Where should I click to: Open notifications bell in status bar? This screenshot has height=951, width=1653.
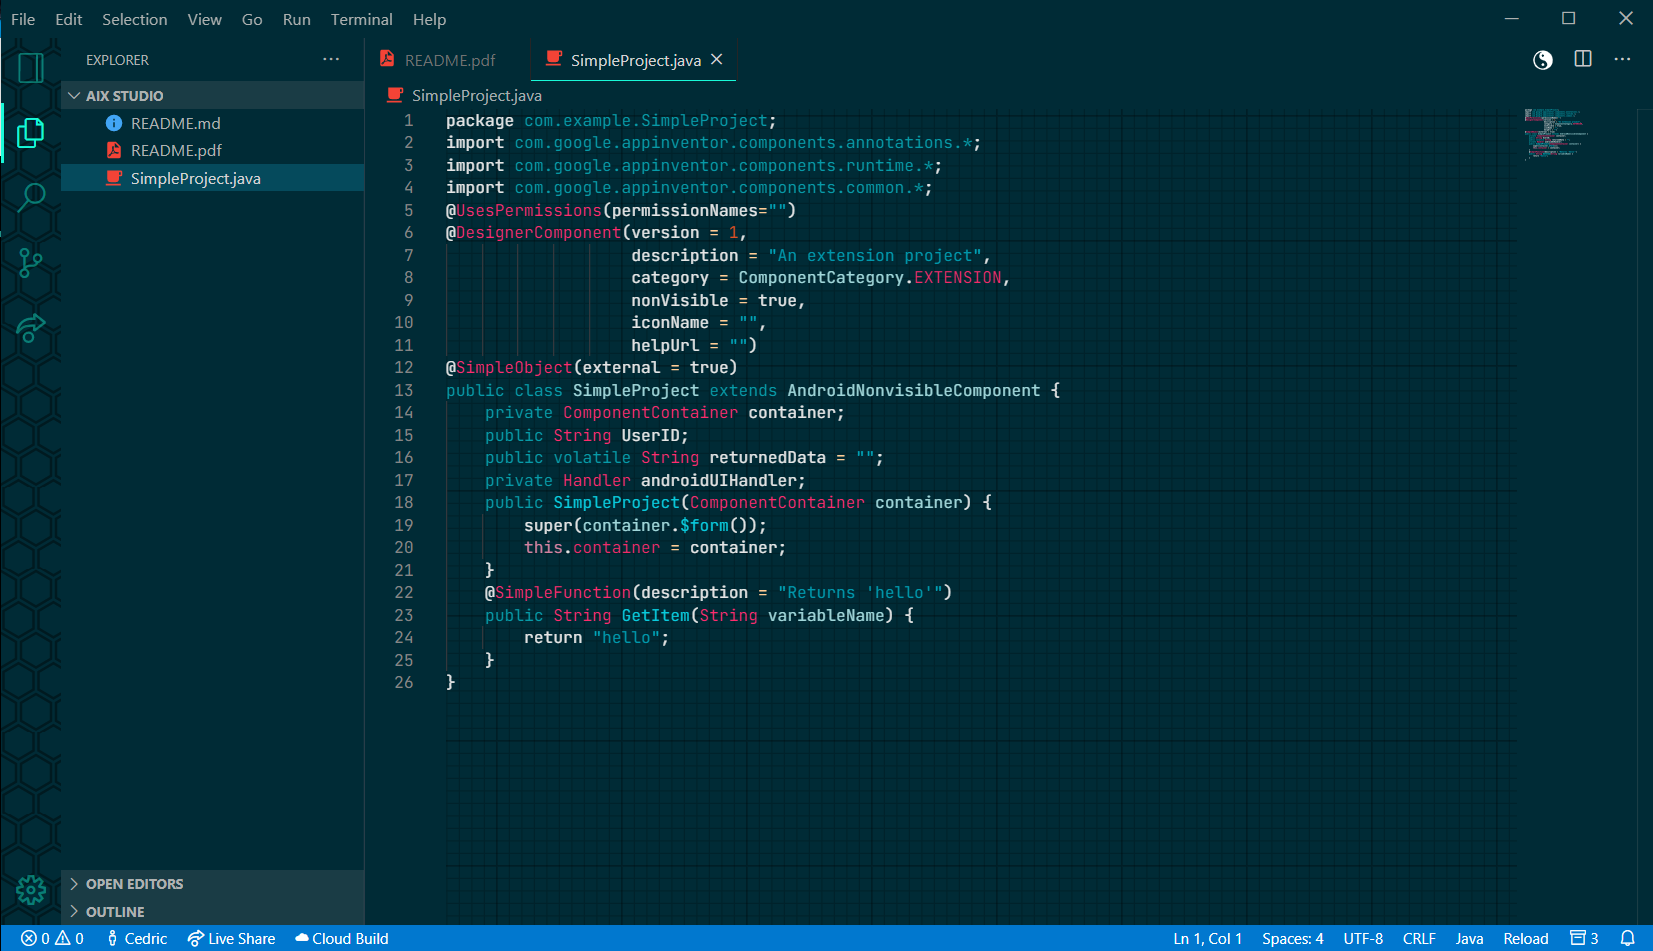[1627, 938]
